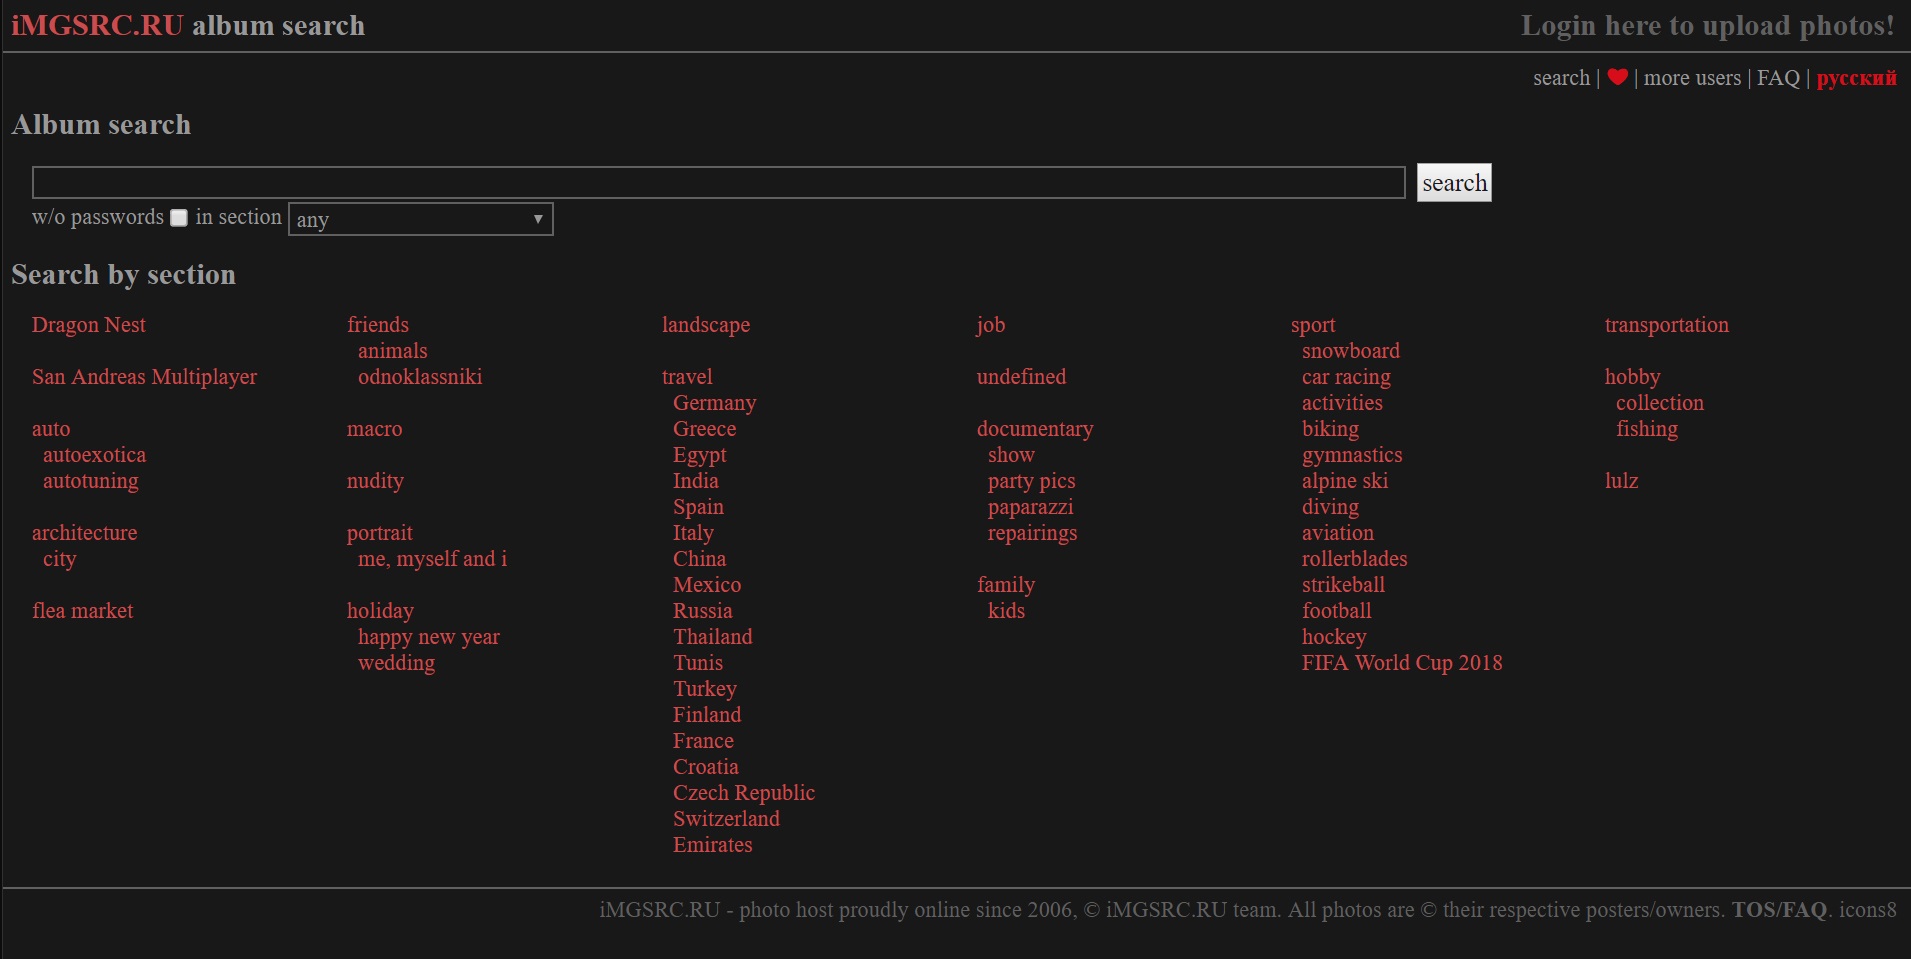Browse the San Andreas Multiplayer section
This screenshot has height=959, width=1911.
pyautogui.click(x=144, y=377)
